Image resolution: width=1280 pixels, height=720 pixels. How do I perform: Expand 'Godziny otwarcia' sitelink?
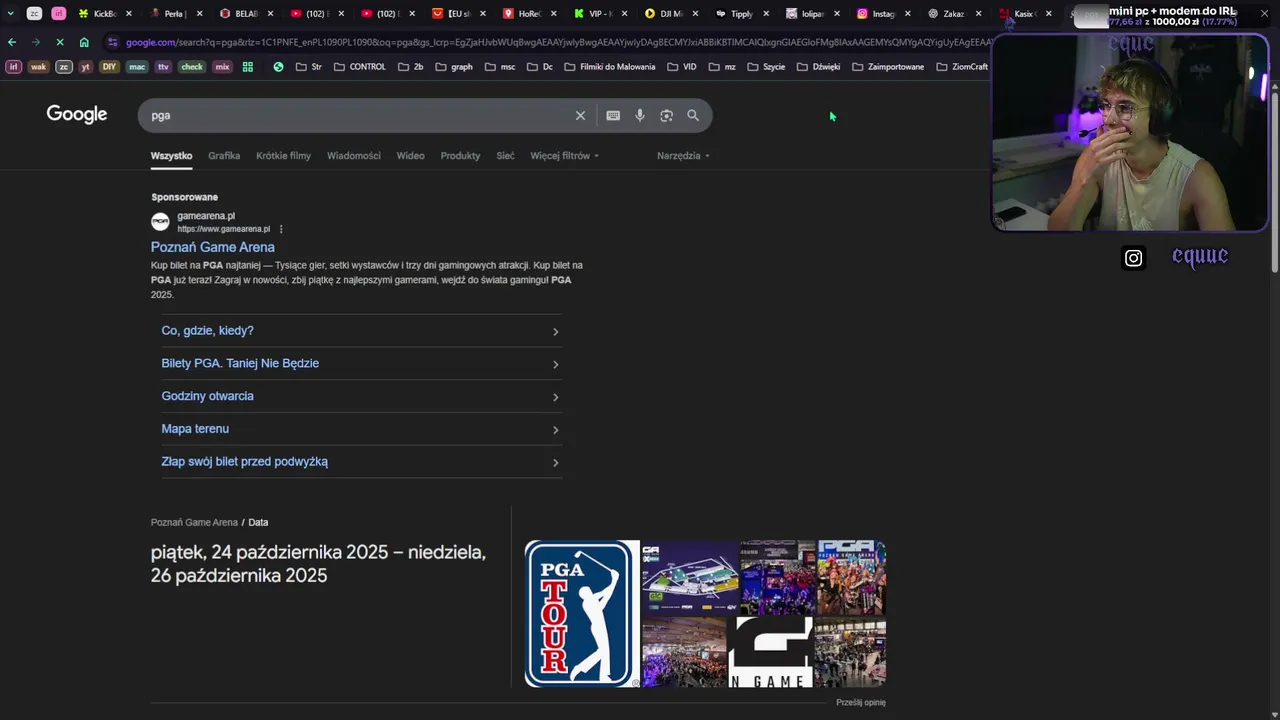click(361, 396)
